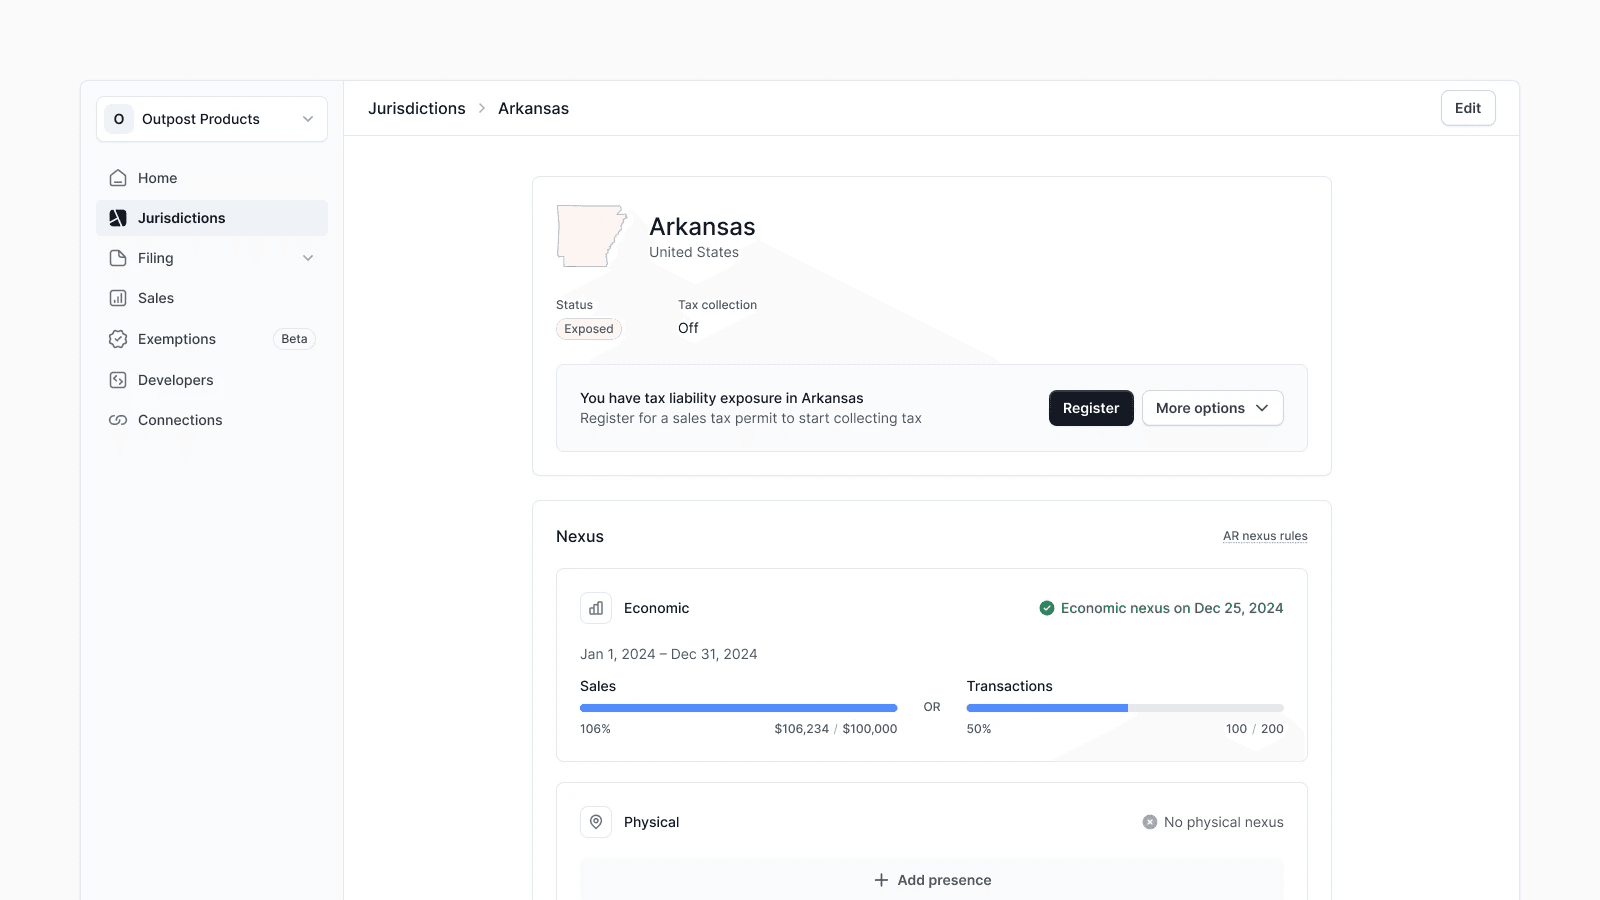The image size is (1600, 900).
Task: Navigate to Sales
Action: [212, 298]
